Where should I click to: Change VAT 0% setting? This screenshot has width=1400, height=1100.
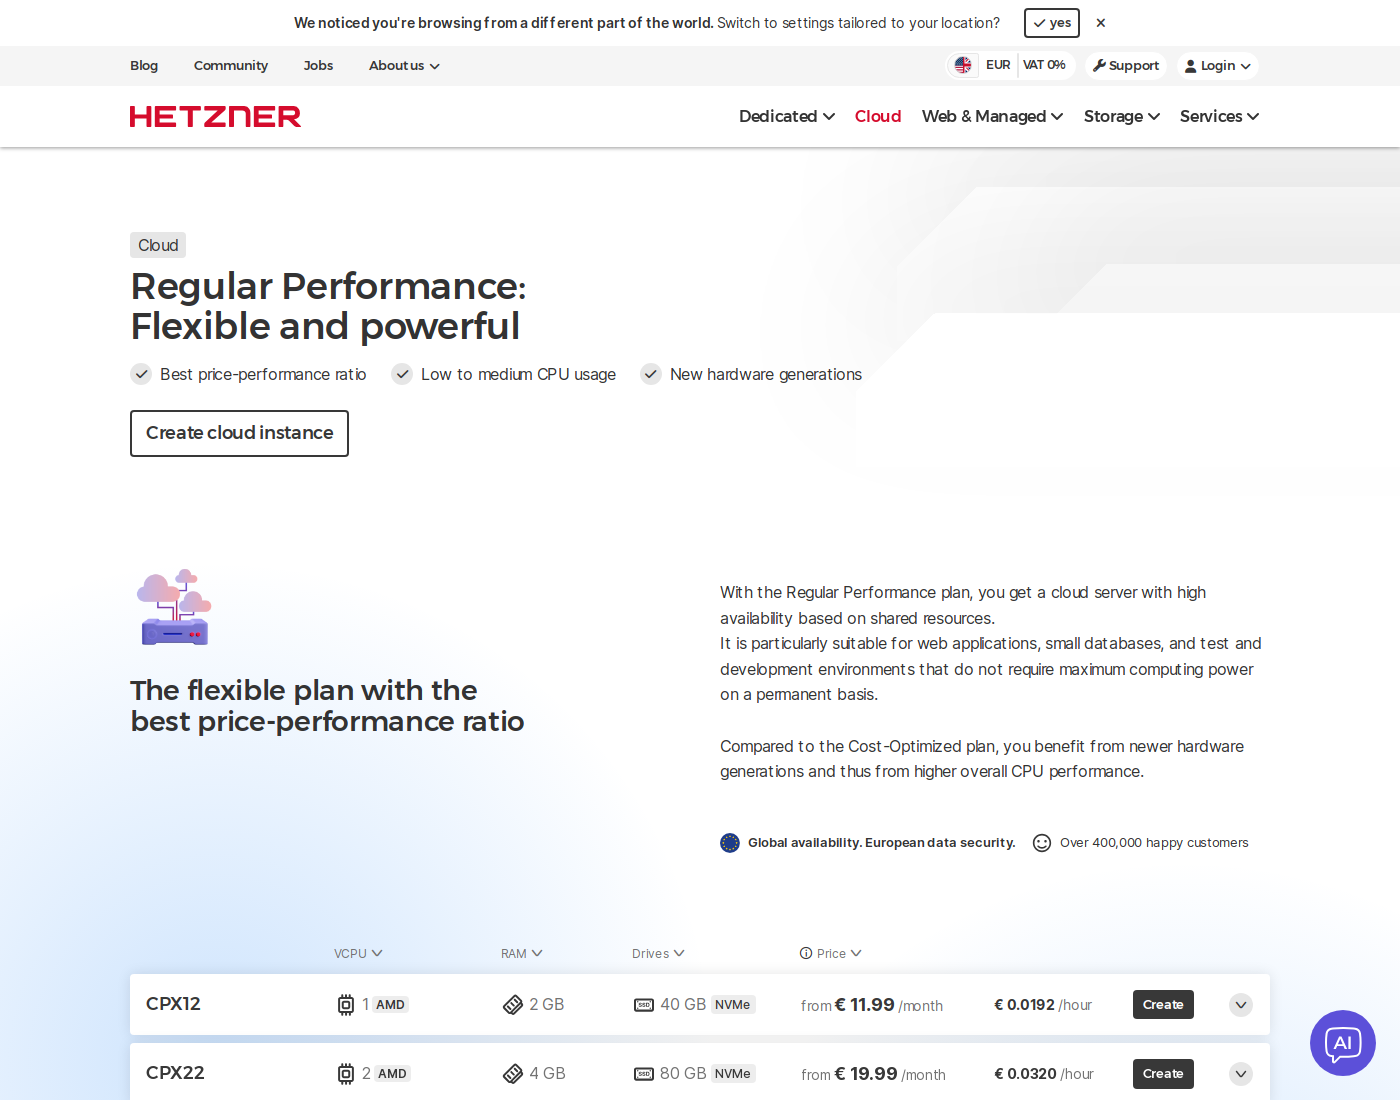coord(1045,65)
